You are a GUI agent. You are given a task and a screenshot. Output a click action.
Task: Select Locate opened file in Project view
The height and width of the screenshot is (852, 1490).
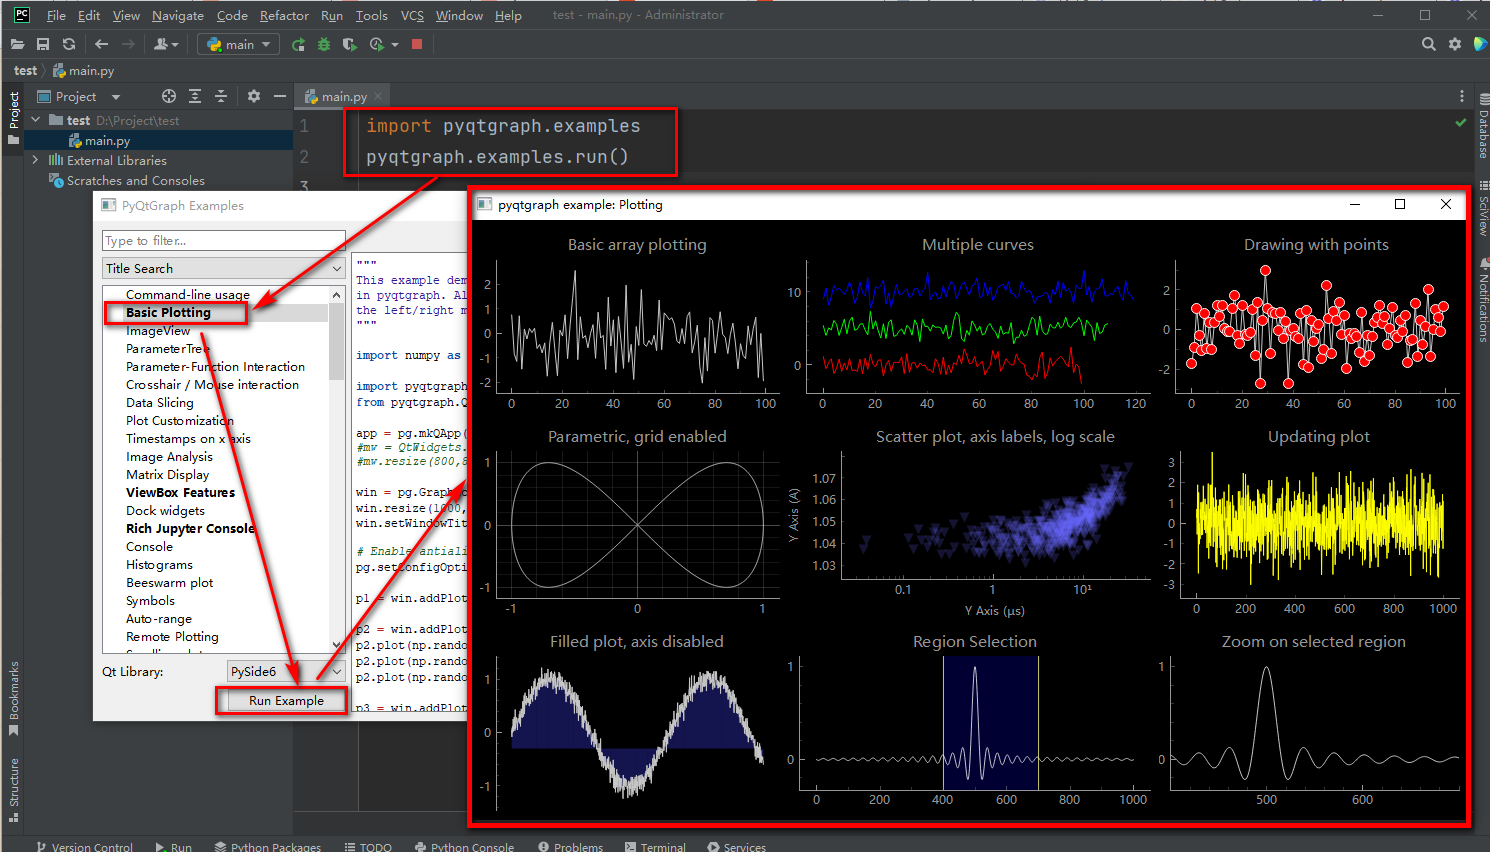point(169,95)
